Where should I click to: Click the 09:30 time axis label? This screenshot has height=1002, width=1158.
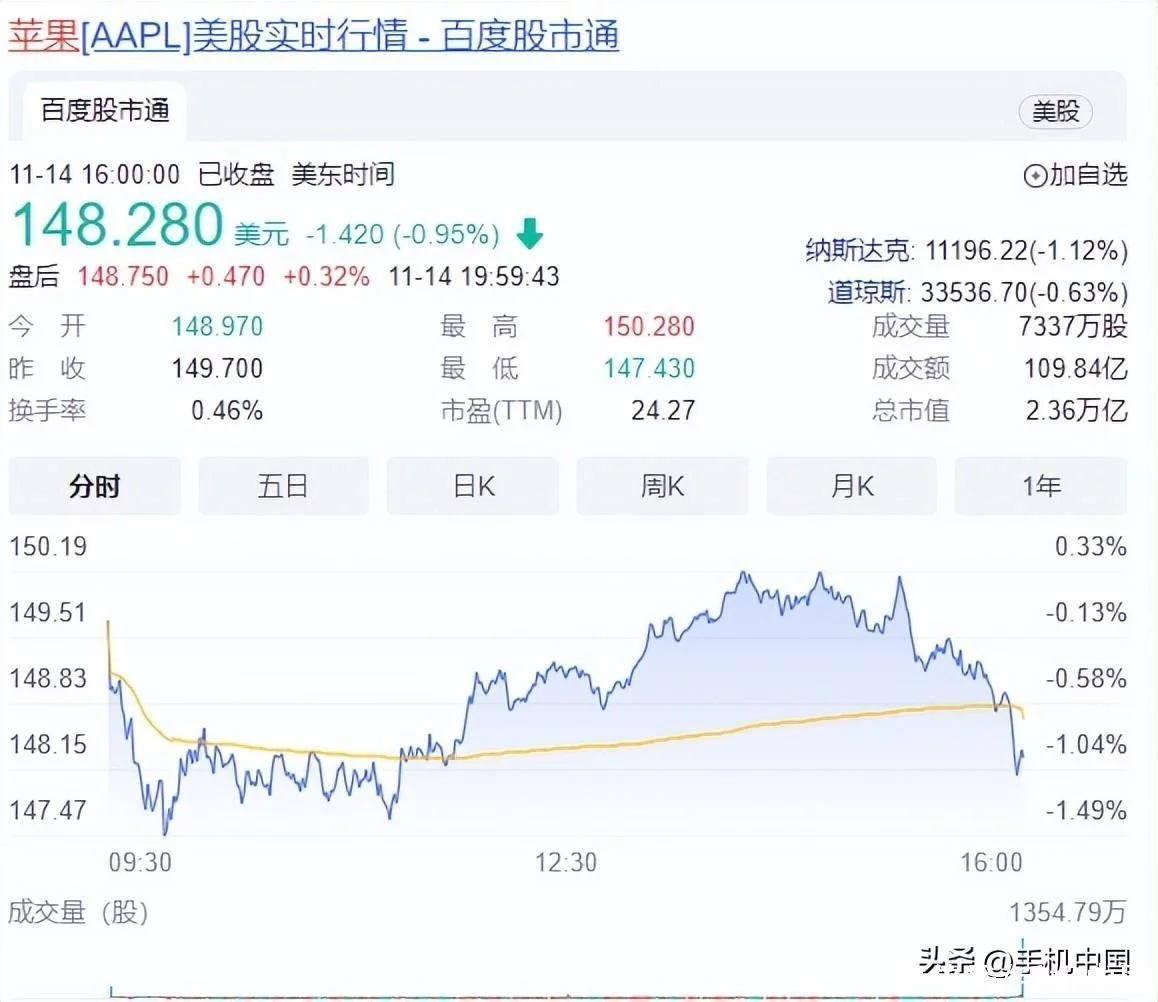[140, 862]
